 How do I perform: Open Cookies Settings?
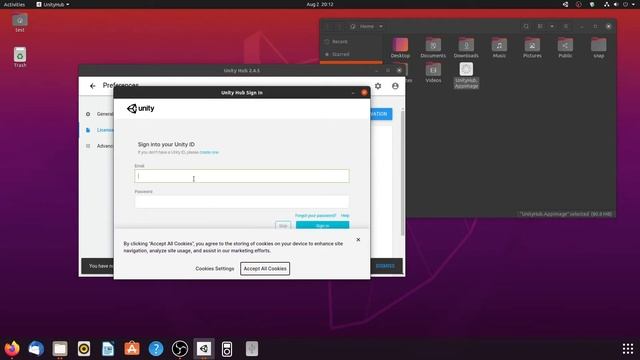click(215, 269)
